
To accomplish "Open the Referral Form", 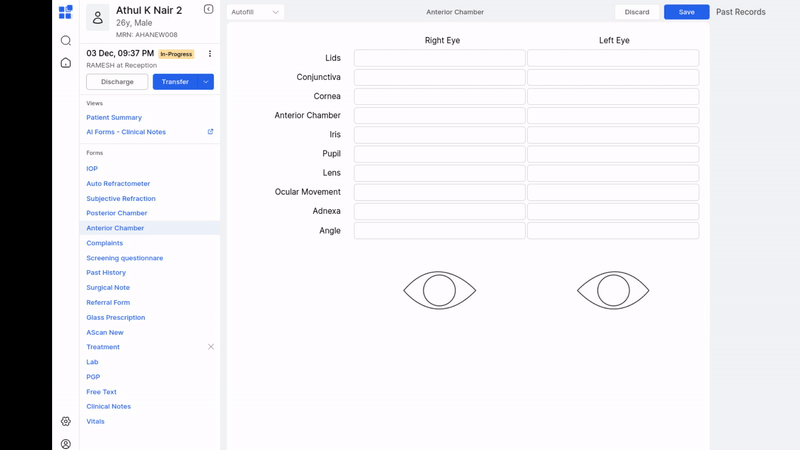I will tap(108, 302).
